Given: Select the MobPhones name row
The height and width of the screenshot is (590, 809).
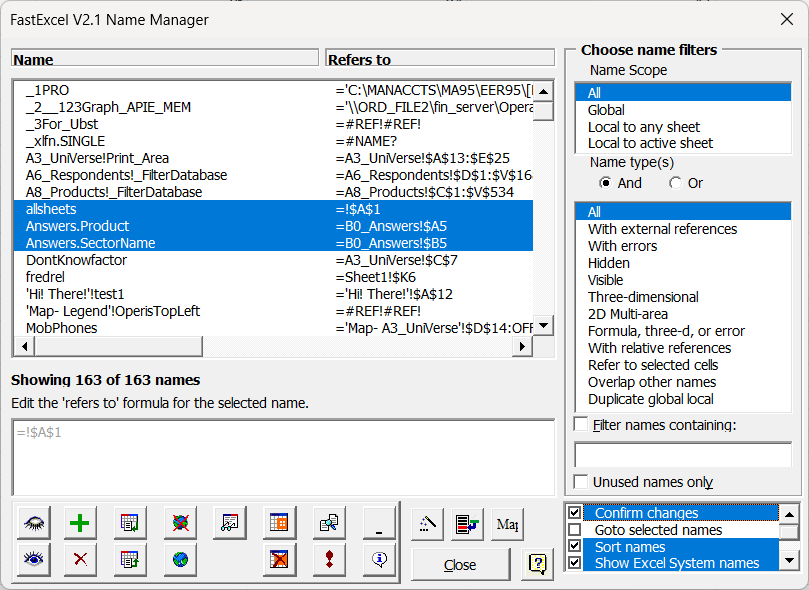Looking at the screenshot, I should 273,328.
